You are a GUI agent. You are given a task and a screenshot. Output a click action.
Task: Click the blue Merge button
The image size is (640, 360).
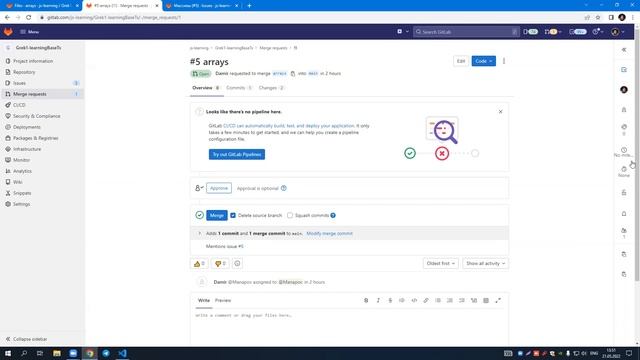click(x=217, y=215)
